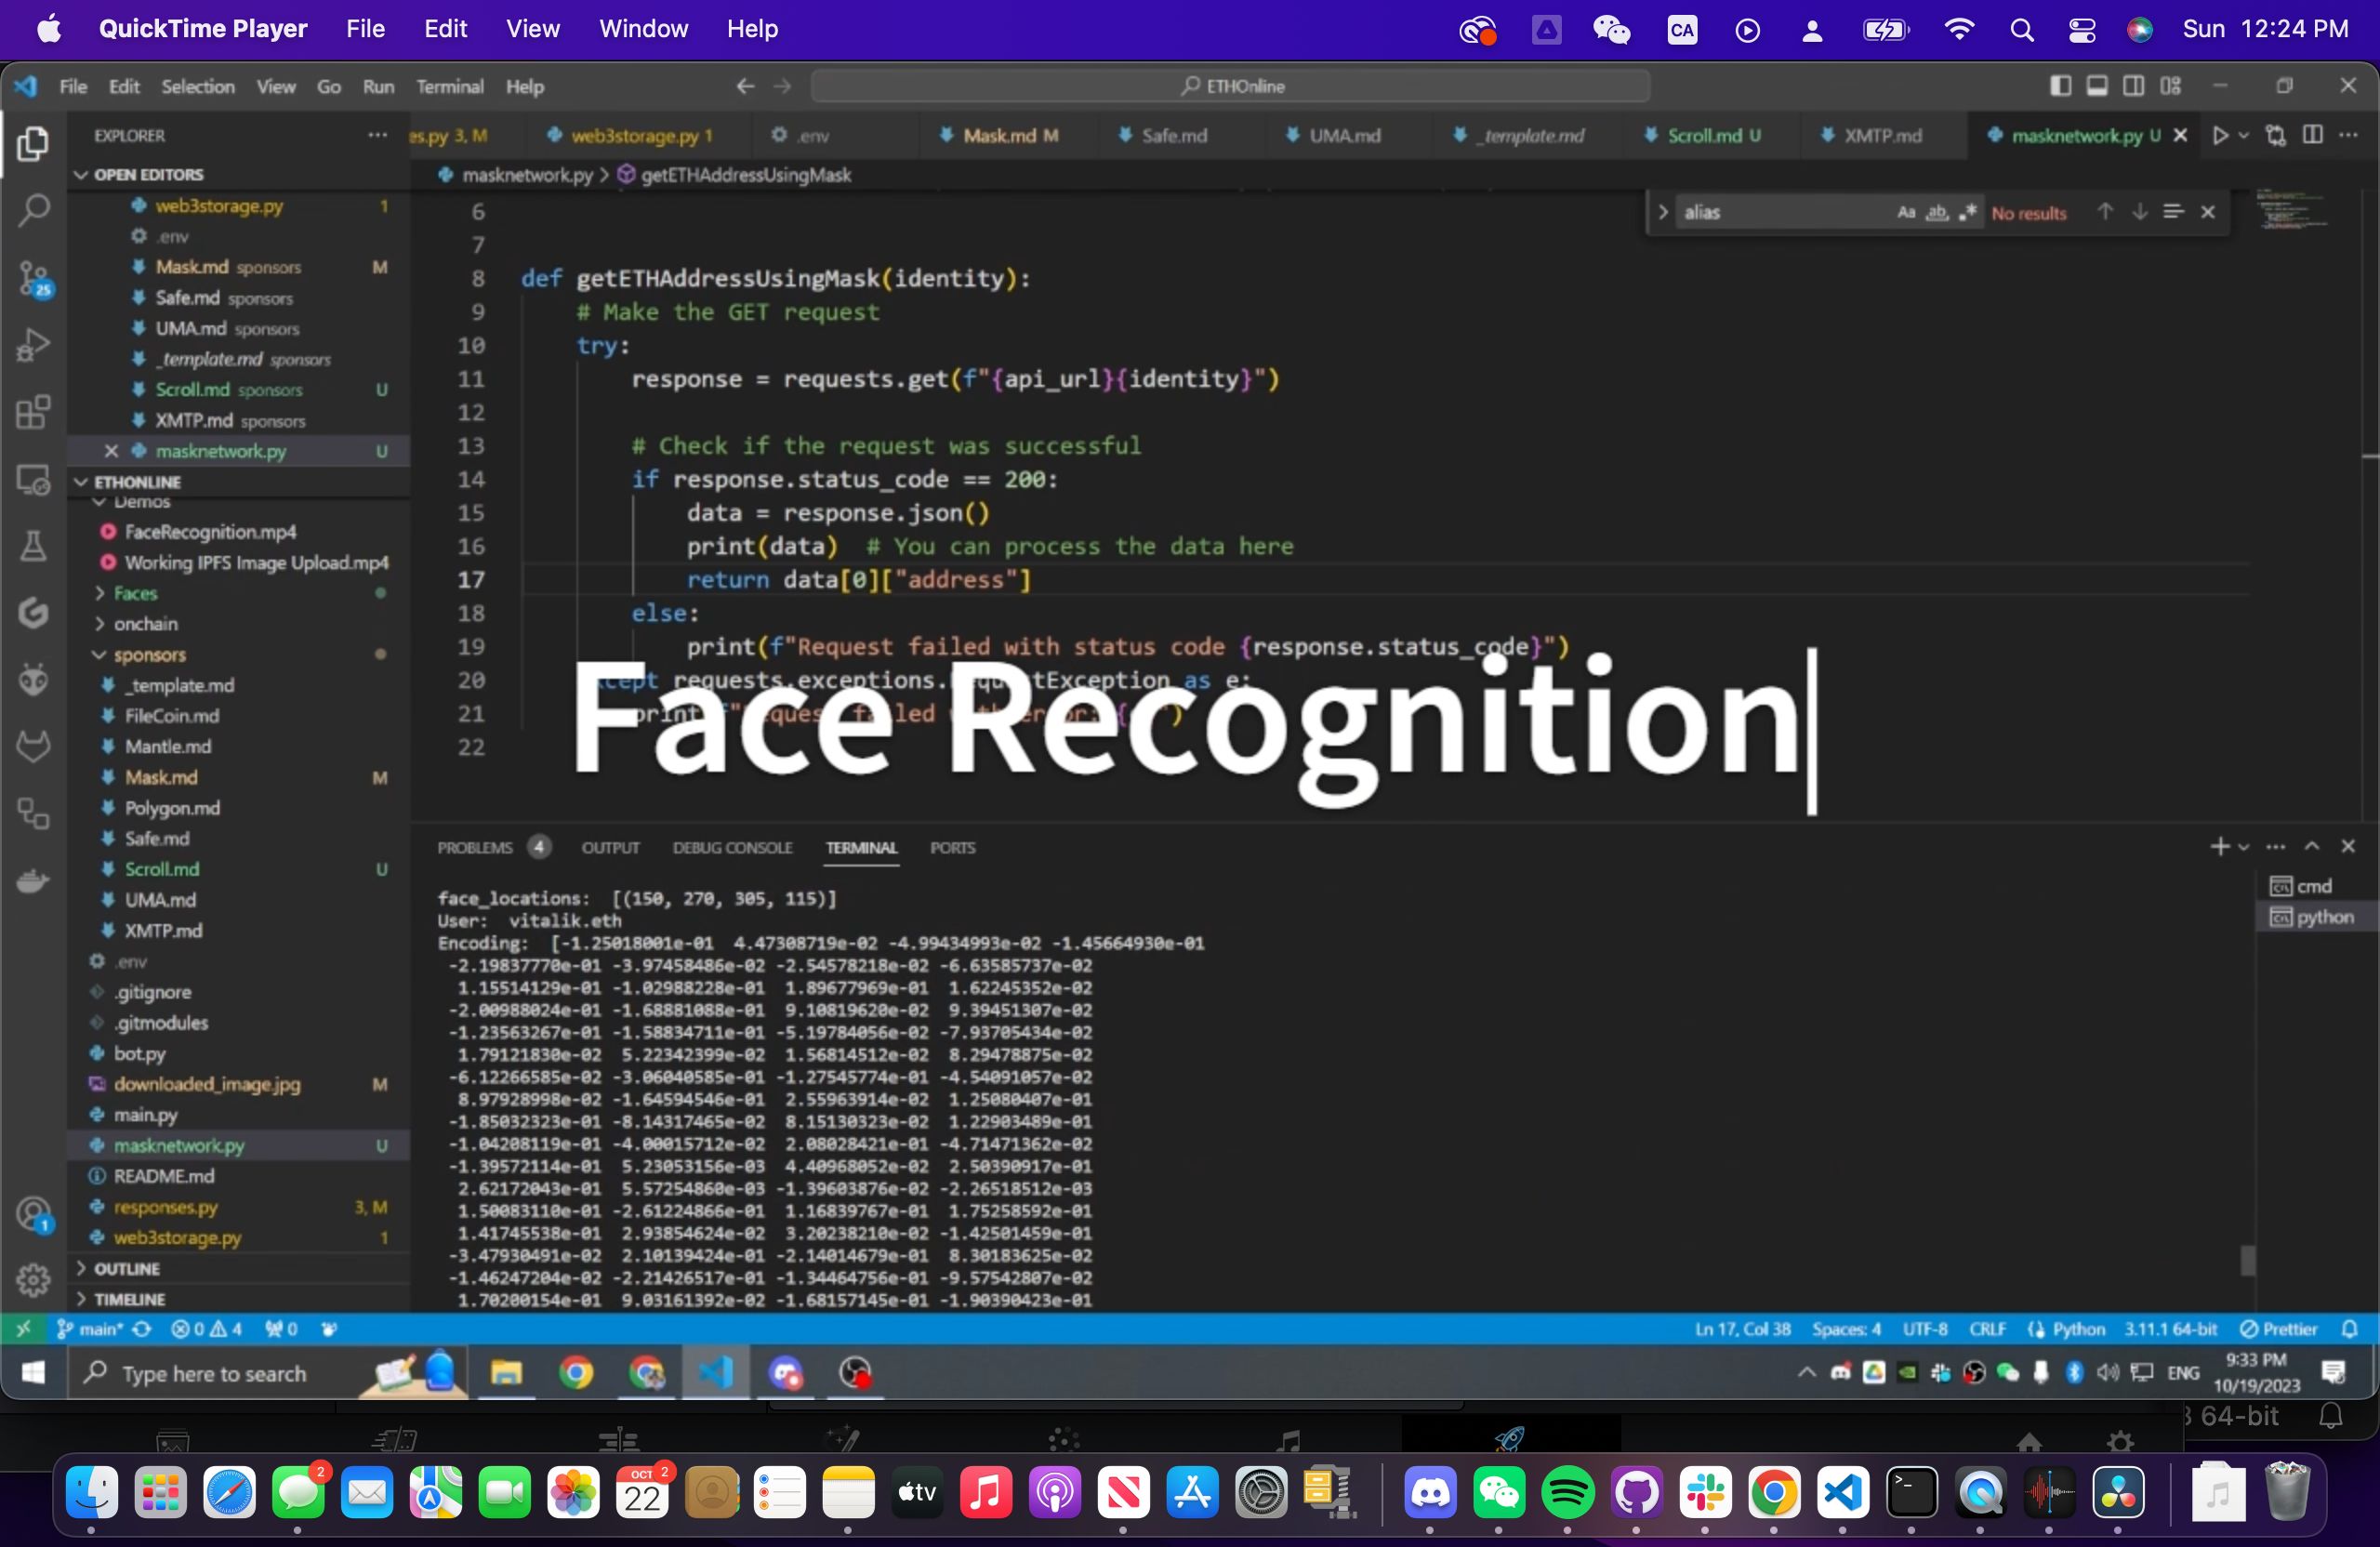Toggle secondary side bar layout button
Screen dimensions: 2380x1547
(x=2133, y=86)
